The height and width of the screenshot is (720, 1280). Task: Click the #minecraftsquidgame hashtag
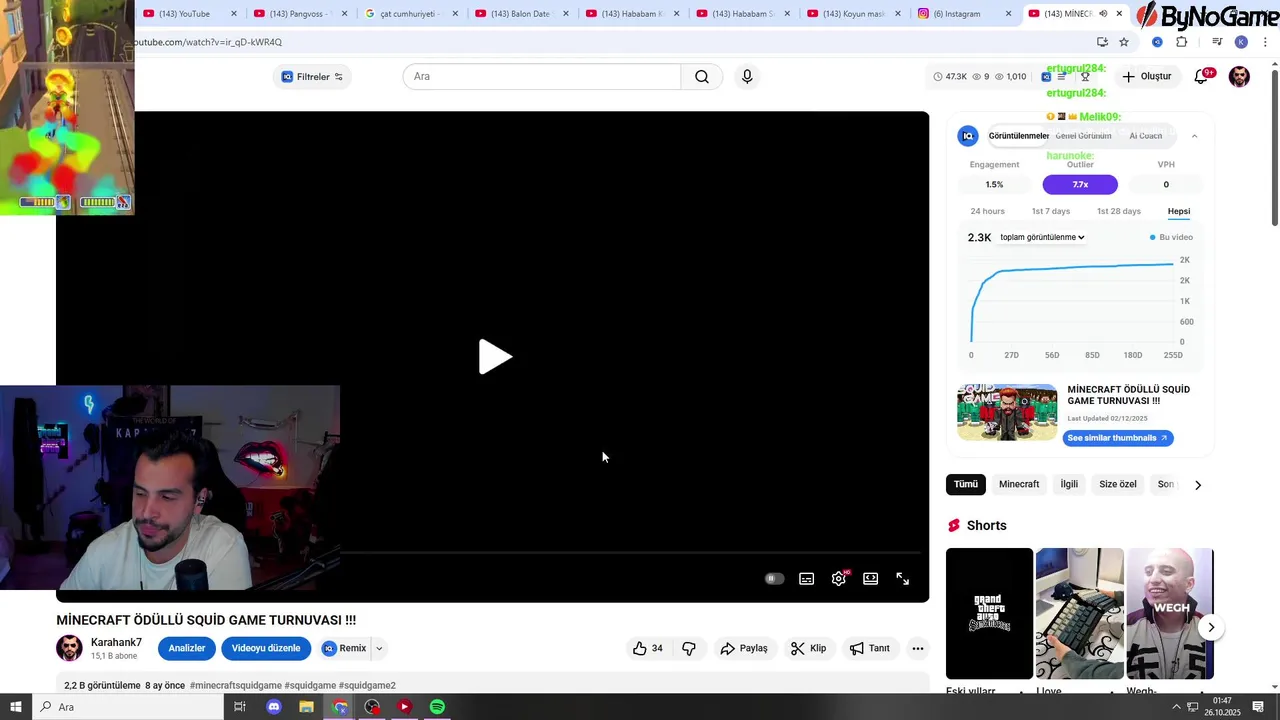[235, 685]
